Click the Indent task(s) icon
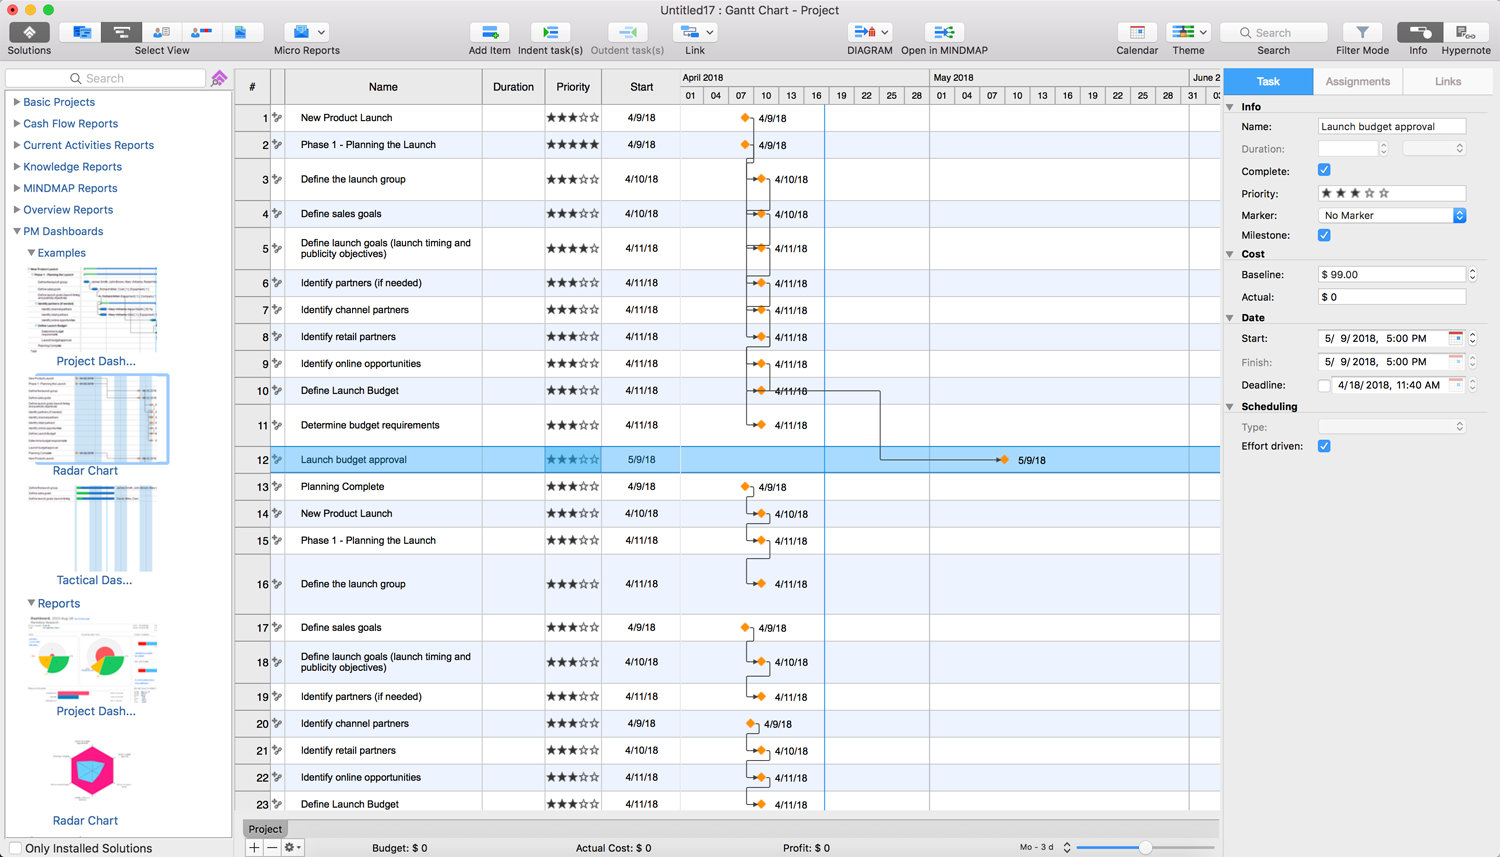Image resolution: width=1500 pixels, height=857 pixels. [550, 33]
